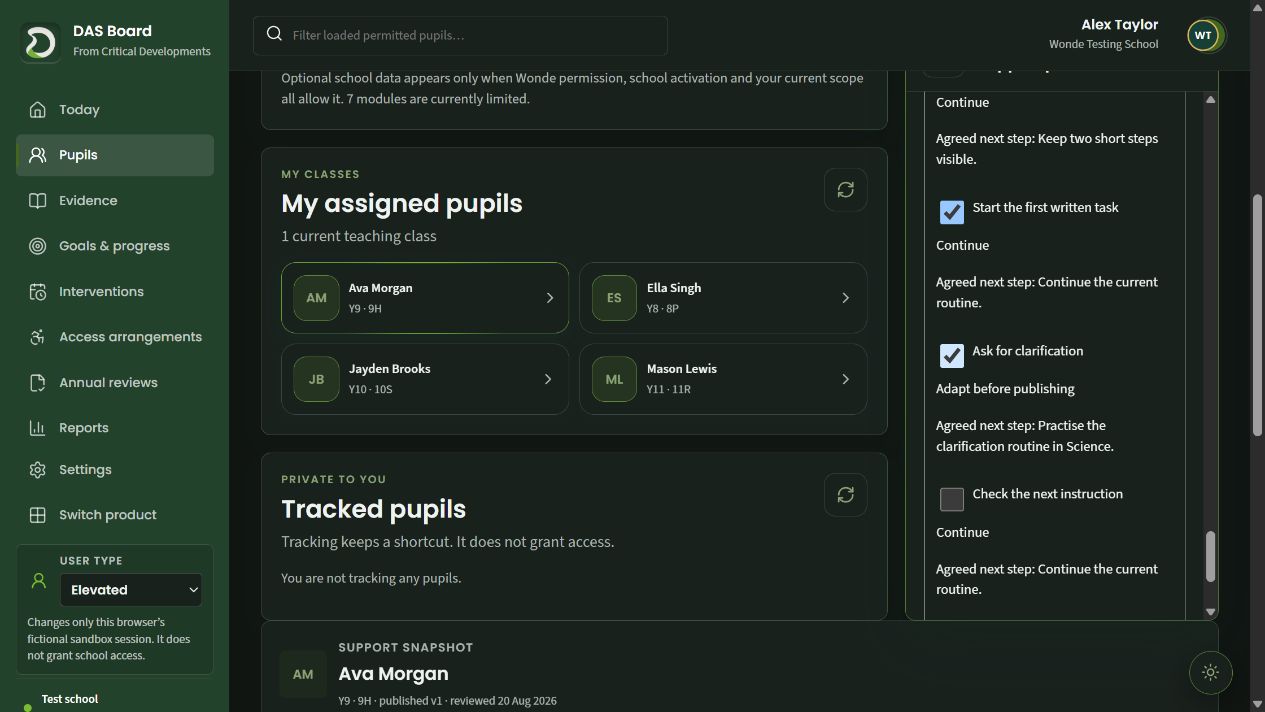
Task: Click the main page vertical scrollbar thumb
Action: coord(1258,314)
